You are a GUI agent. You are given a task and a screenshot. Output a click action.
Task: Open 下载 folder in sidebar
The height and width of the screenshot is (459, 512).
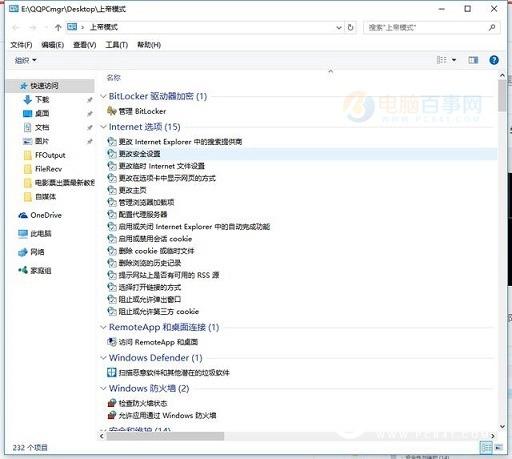42,99
